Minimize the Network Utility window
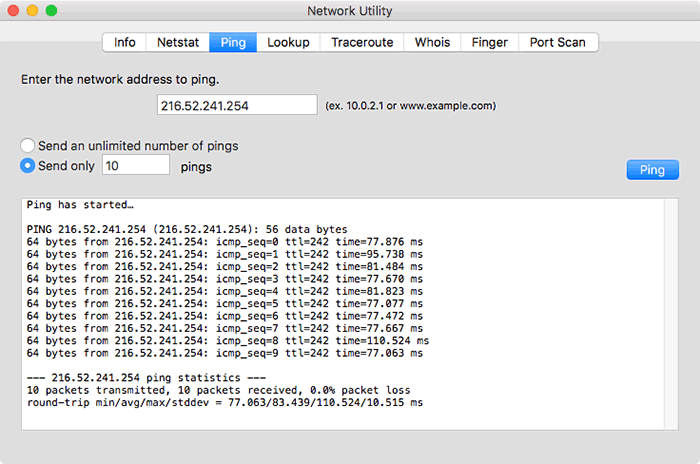This screenshot has width=700, height=464. click(x=32, y=10)
